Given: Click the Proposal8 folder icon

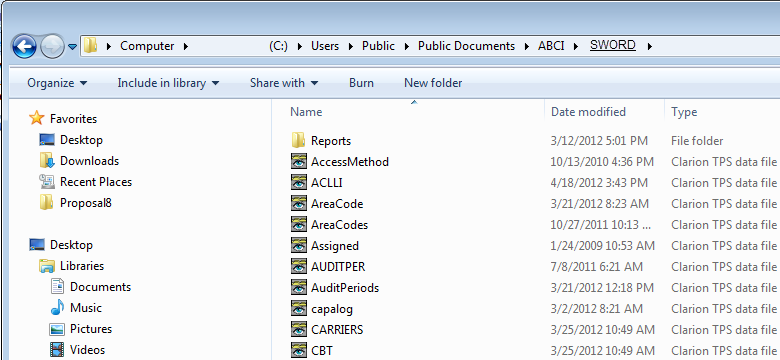Looking at the screenshot, I should tap(46, 202).
